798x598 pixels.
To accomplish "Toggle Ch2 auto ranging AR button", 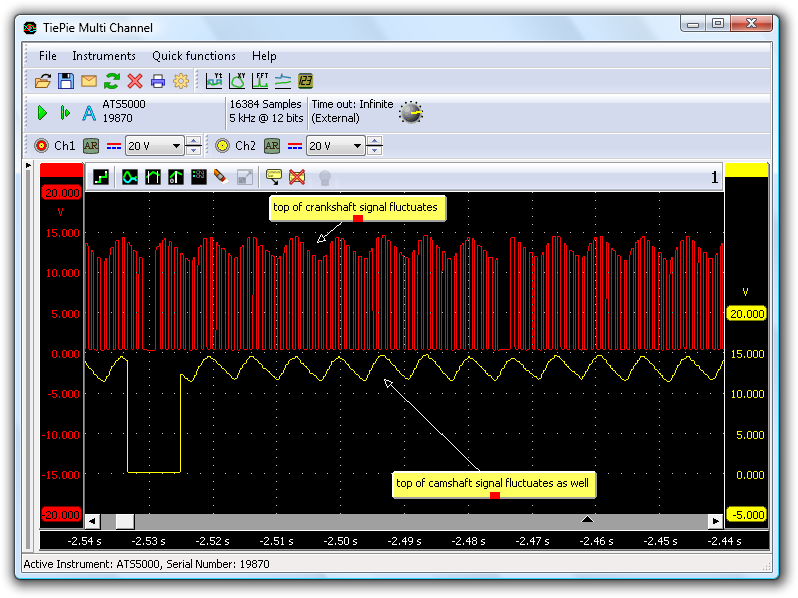I will tap(272, 146).
